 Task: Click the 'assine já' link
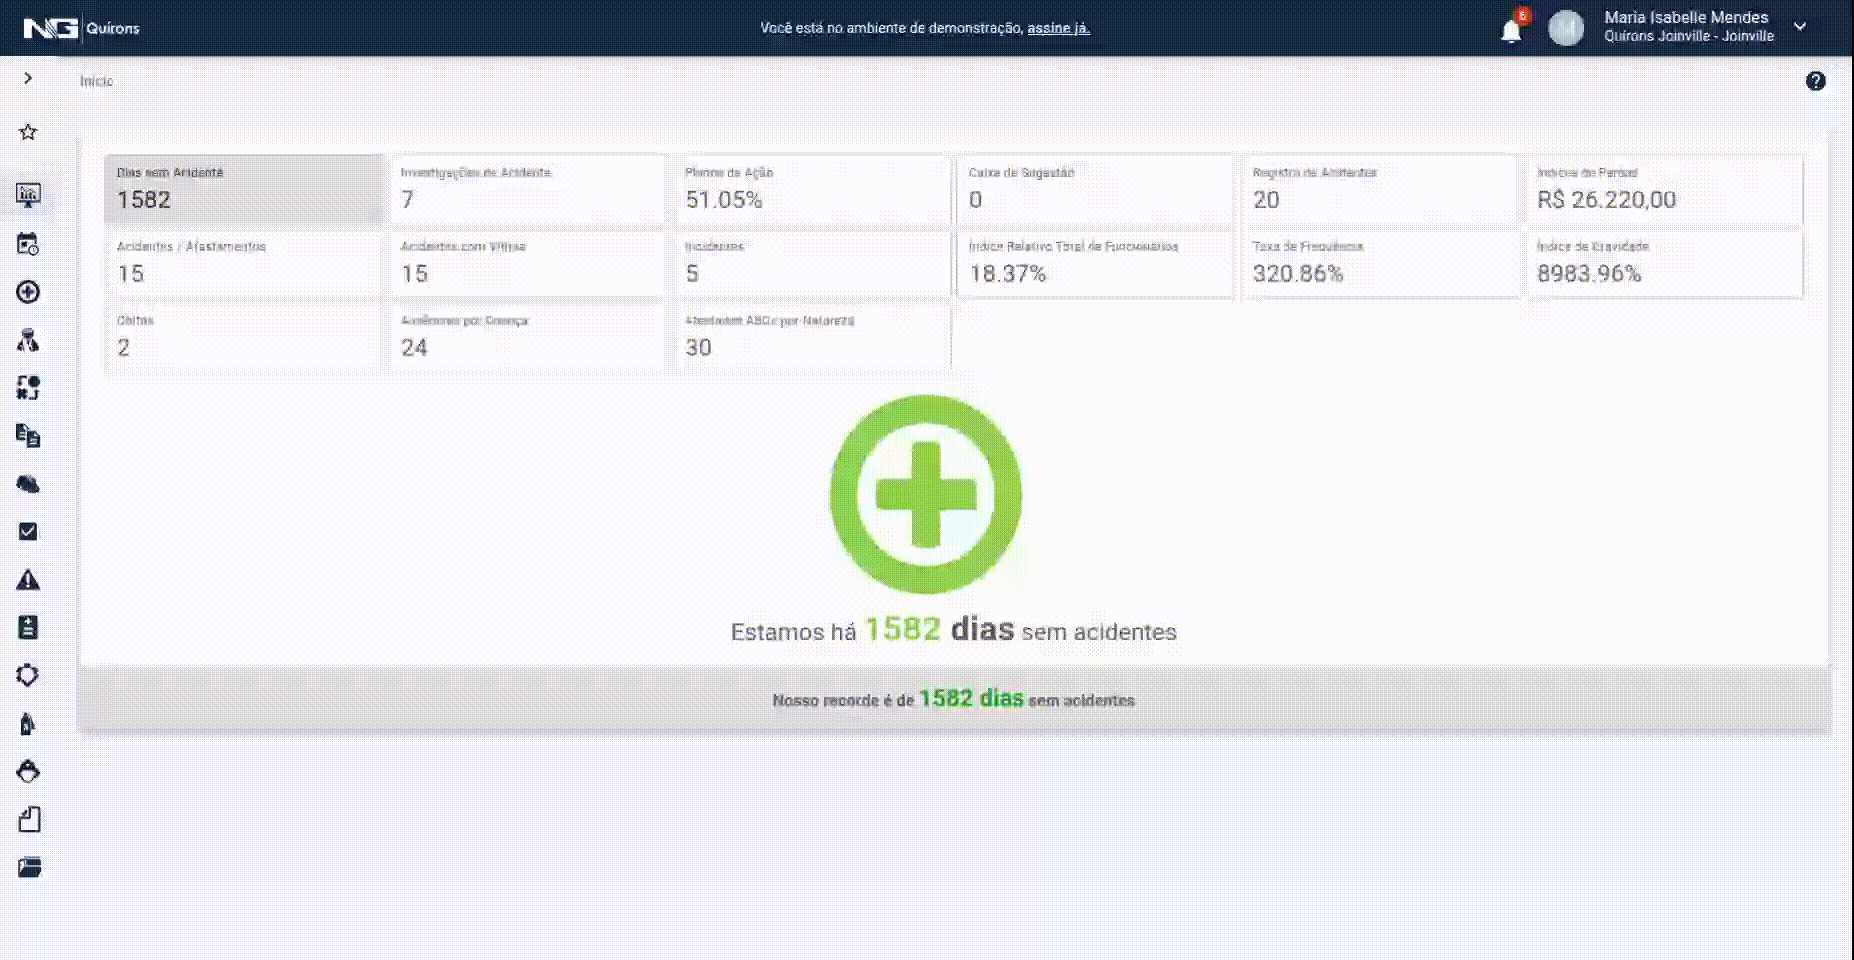pos(1058,28)
